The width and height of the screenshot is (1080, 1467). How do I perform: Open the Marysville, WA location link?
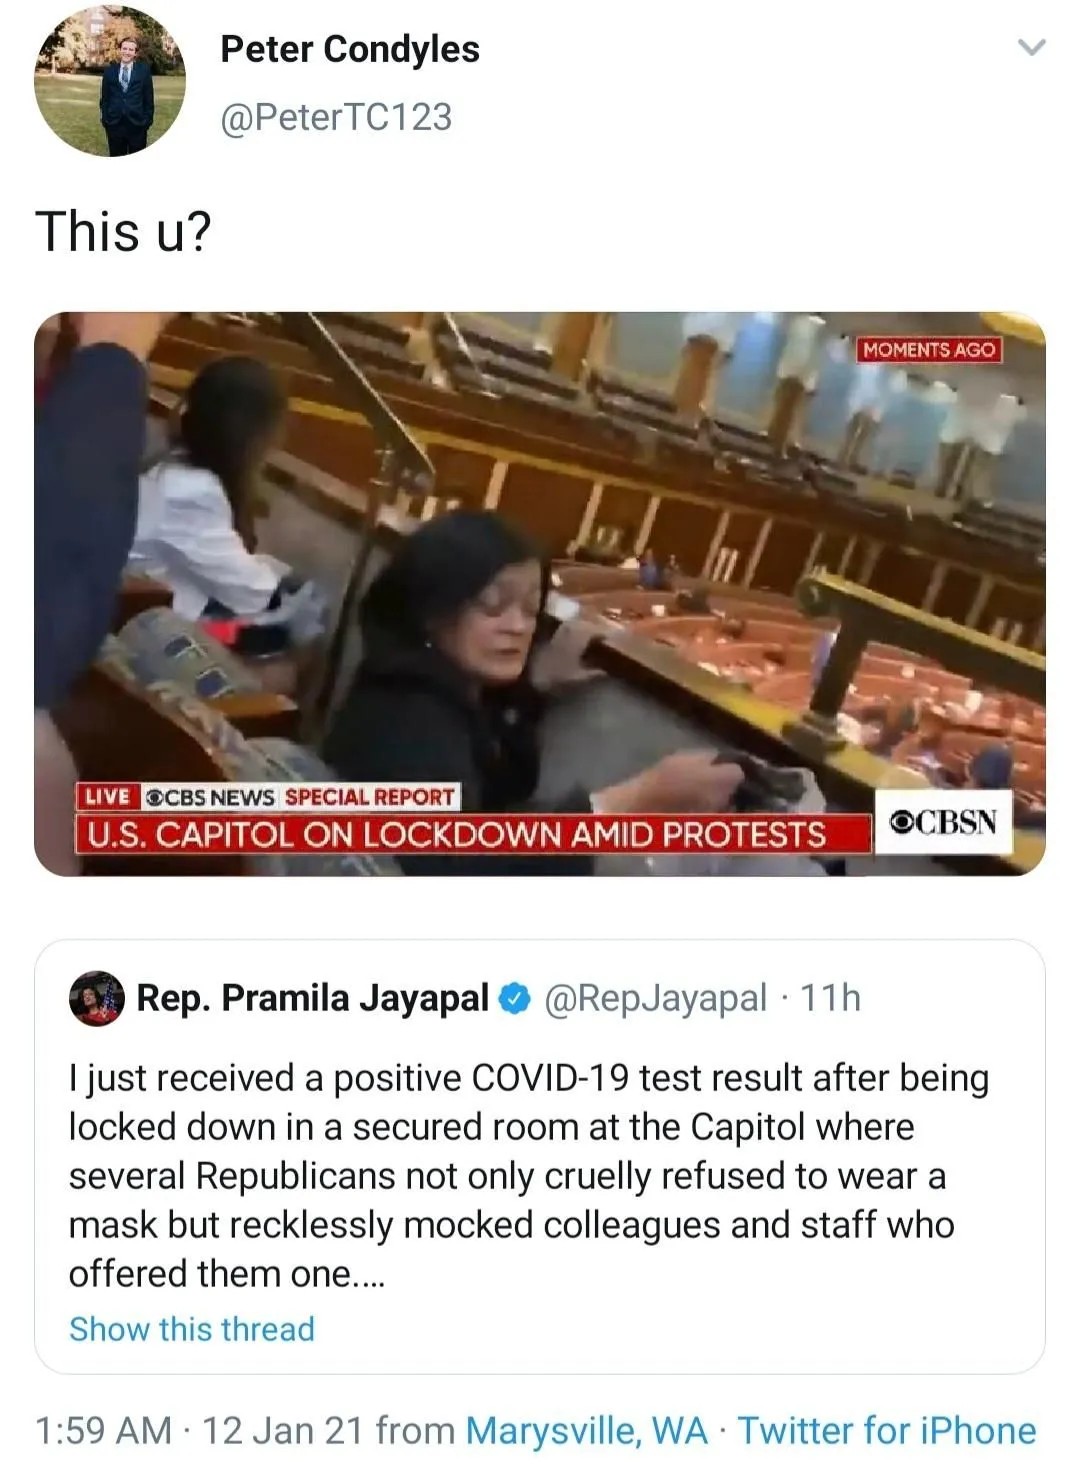click(587, 1430)
